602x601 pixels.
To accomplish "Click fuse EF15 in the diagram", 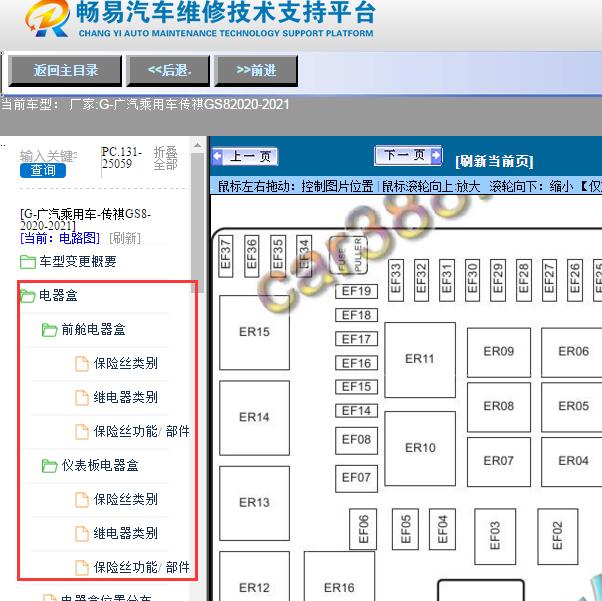I will pos(356,387).
